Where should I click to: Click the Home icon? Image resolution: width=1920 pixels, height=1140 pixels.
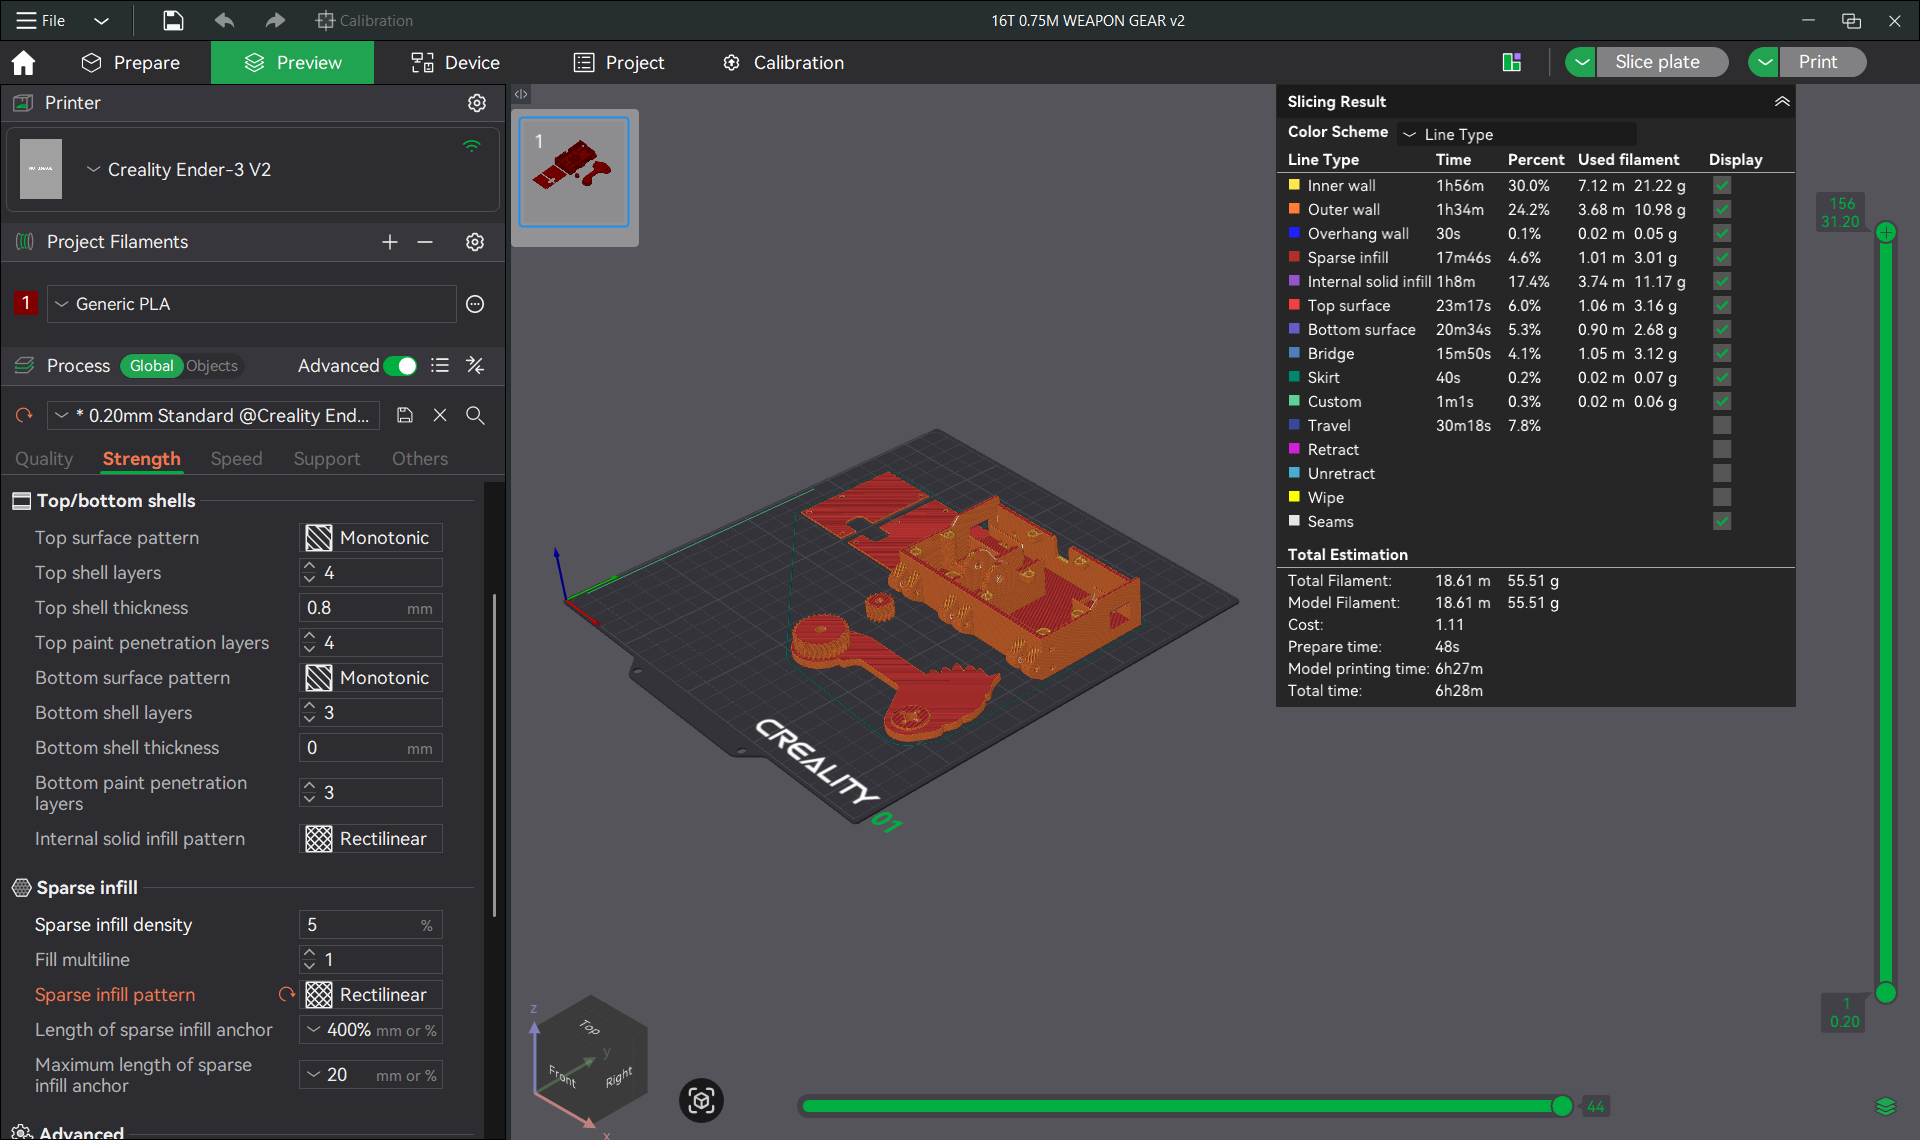(23, 63)
